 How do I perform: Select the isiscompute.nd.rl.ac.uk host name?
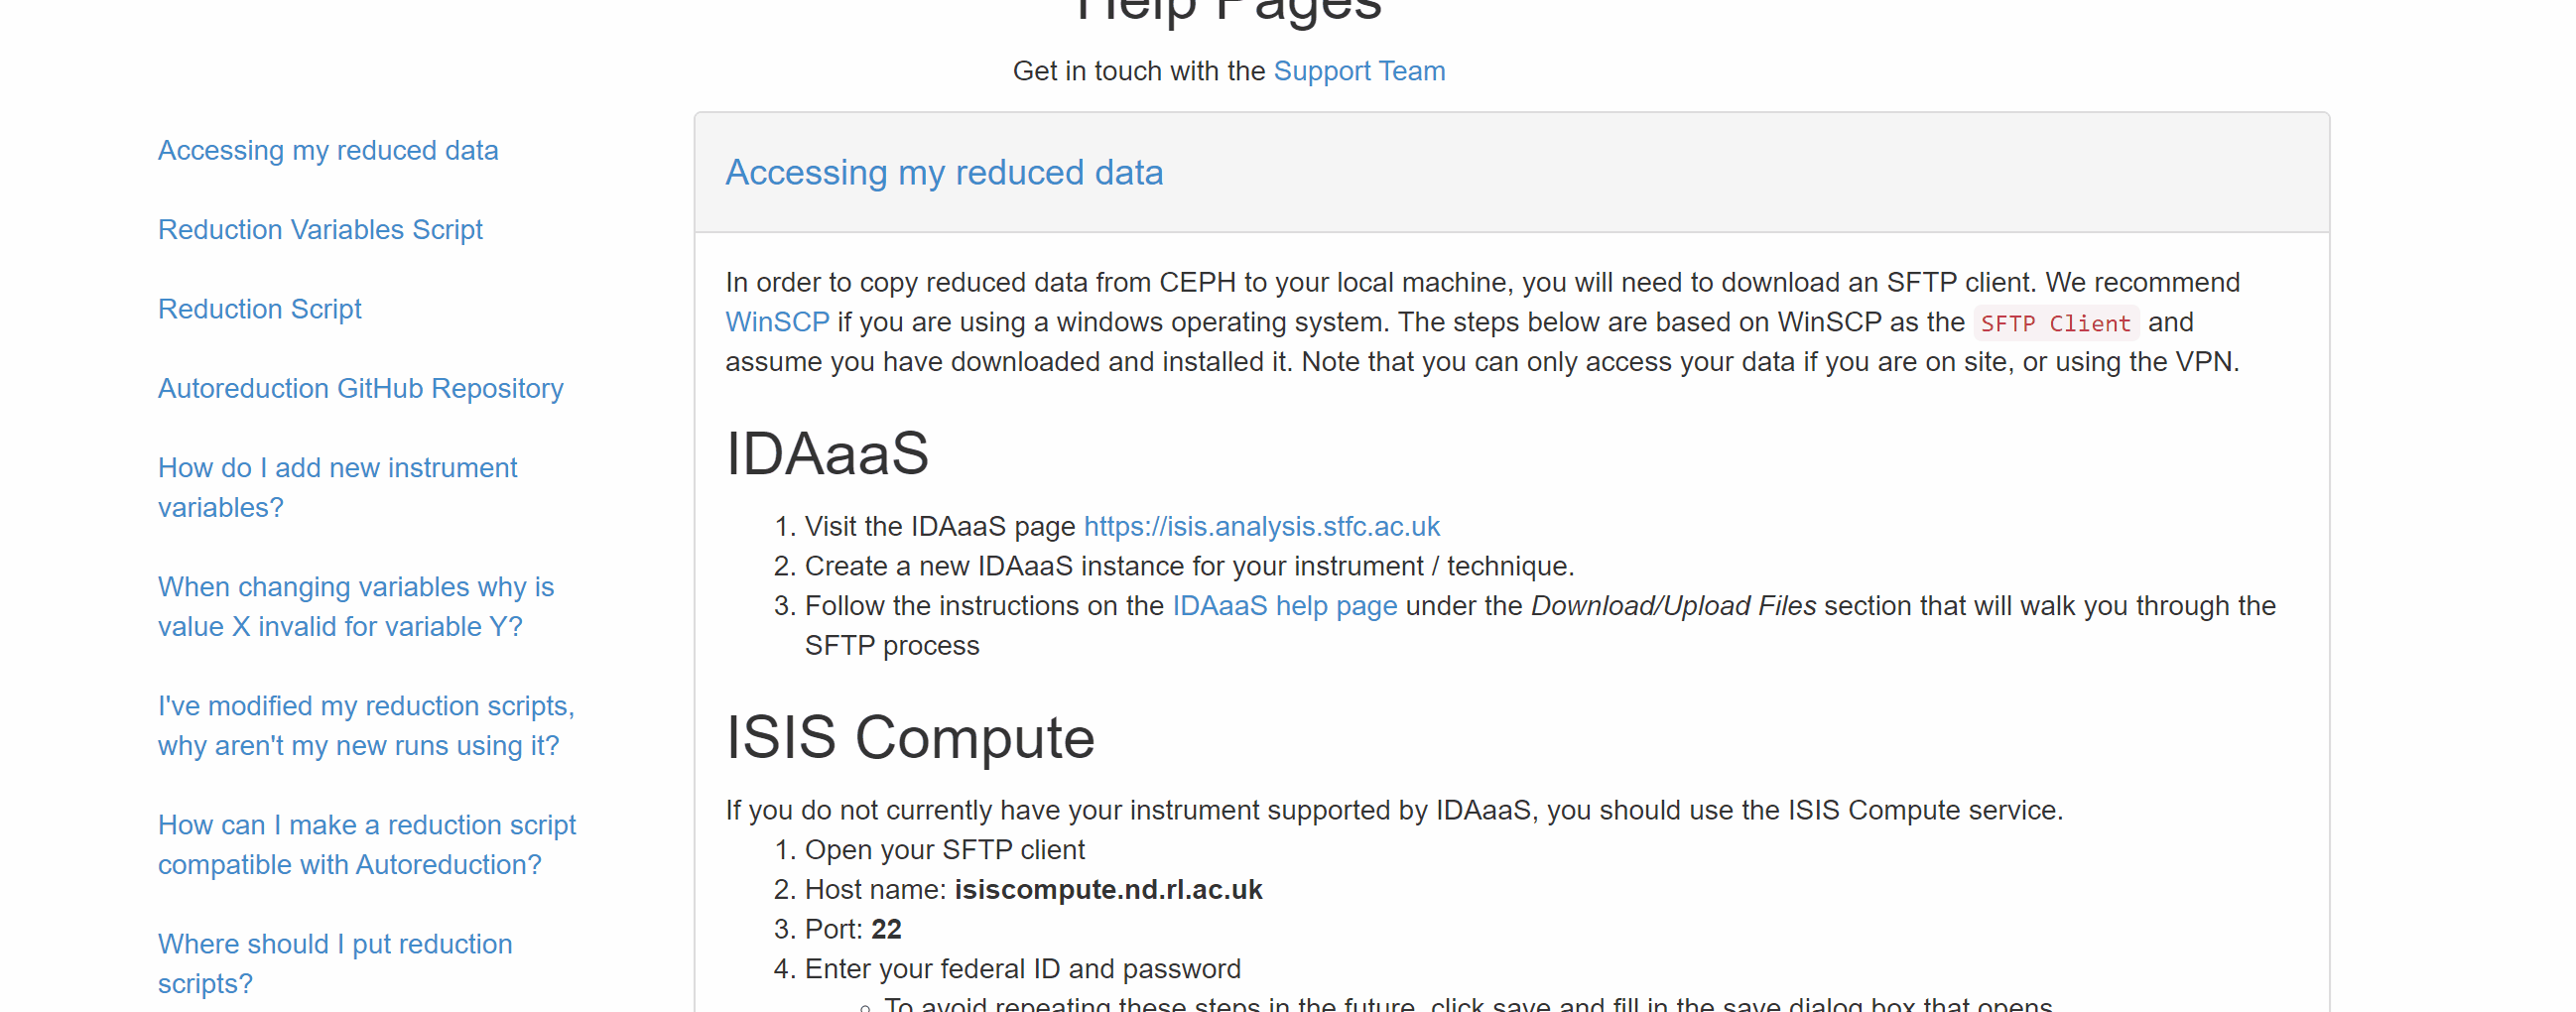point(1108,889)
